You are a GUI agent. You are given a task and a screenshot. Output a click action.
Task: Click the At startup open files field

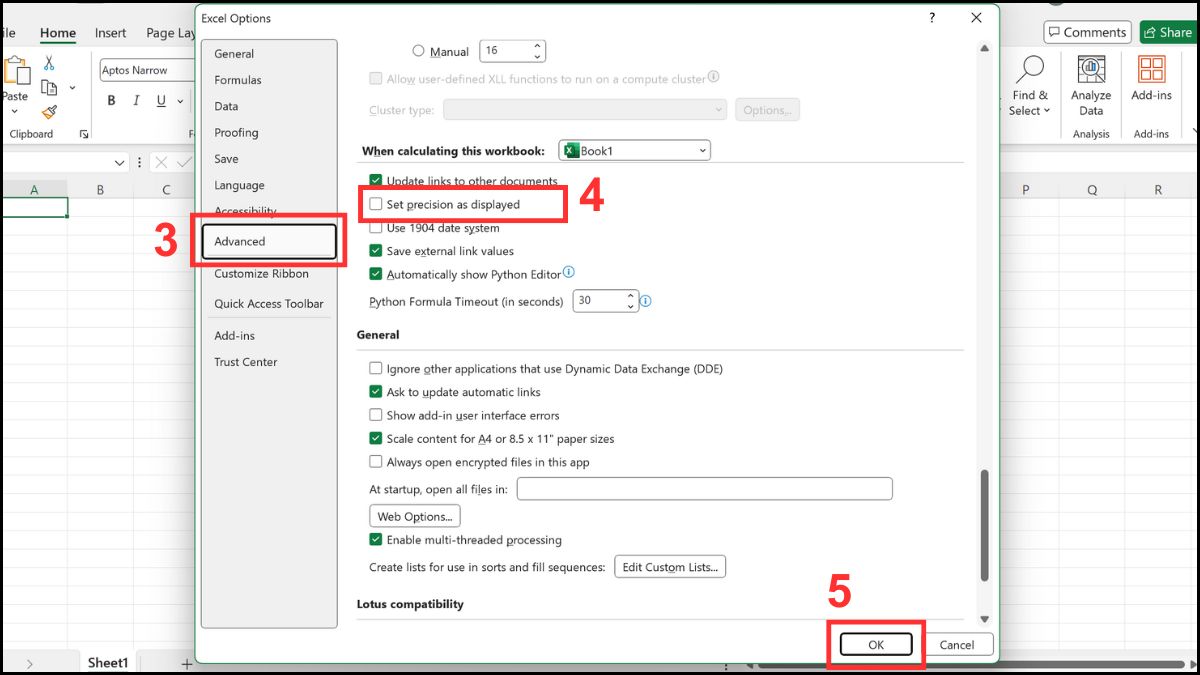703,488
